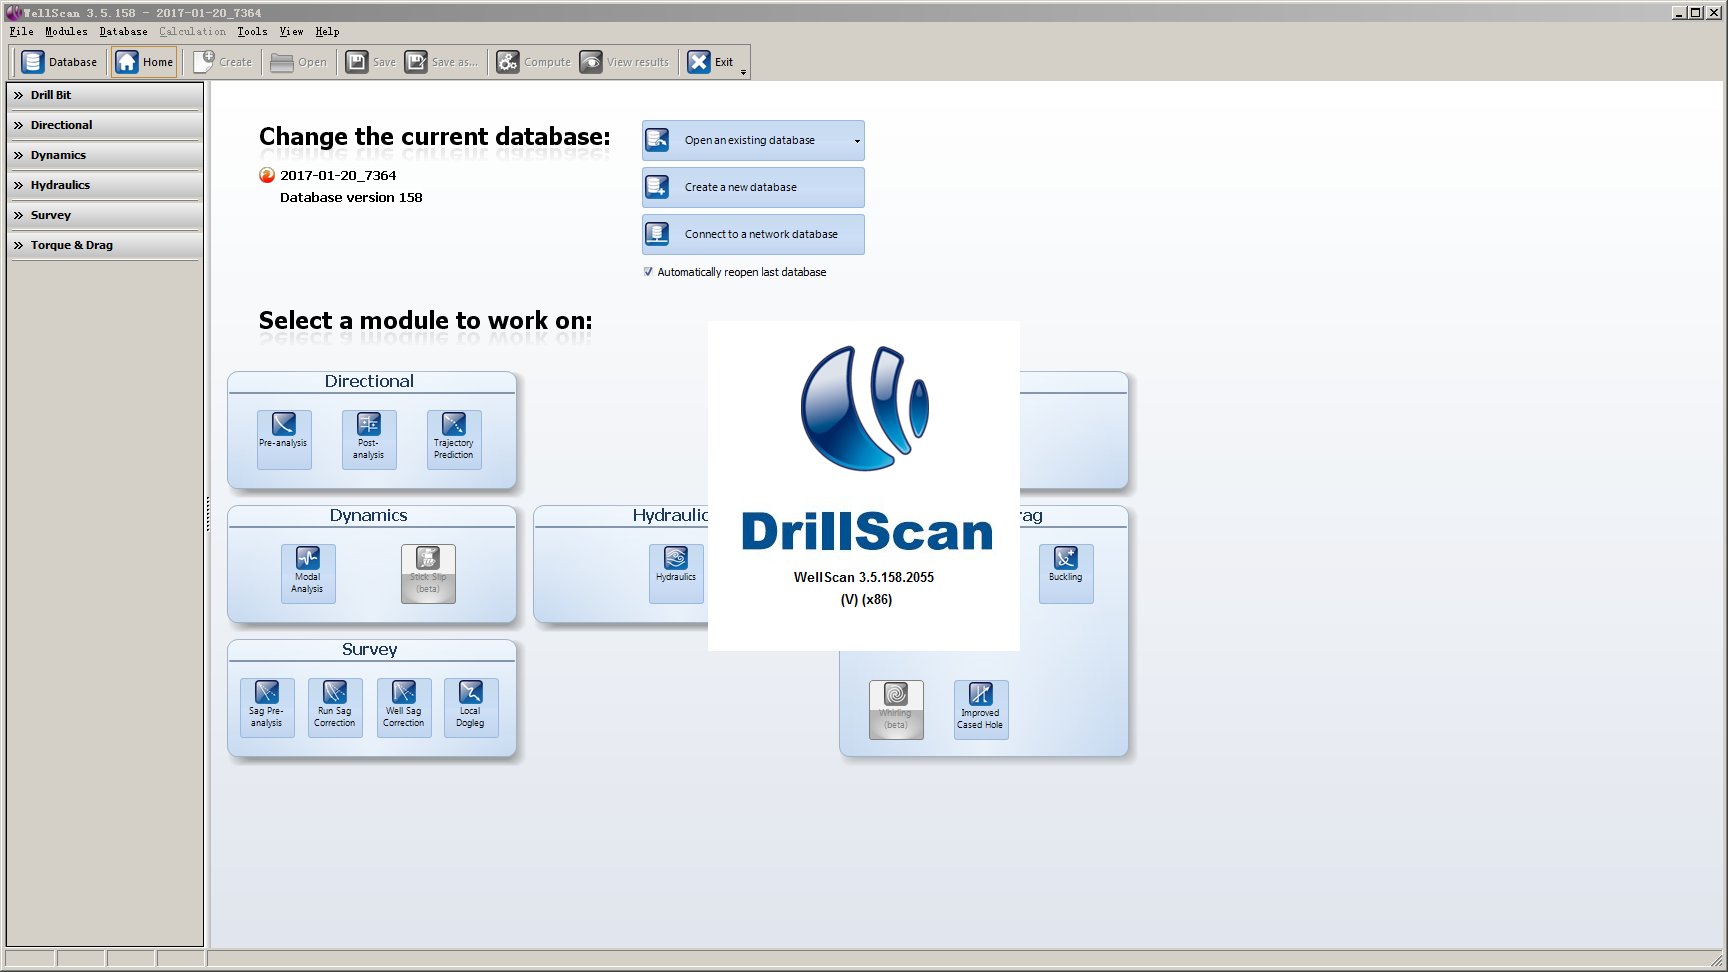The image size is (1728, 972).
Task: Open the Well Sag Correction module
Action: pyautogui.click(x=404, y=707)
